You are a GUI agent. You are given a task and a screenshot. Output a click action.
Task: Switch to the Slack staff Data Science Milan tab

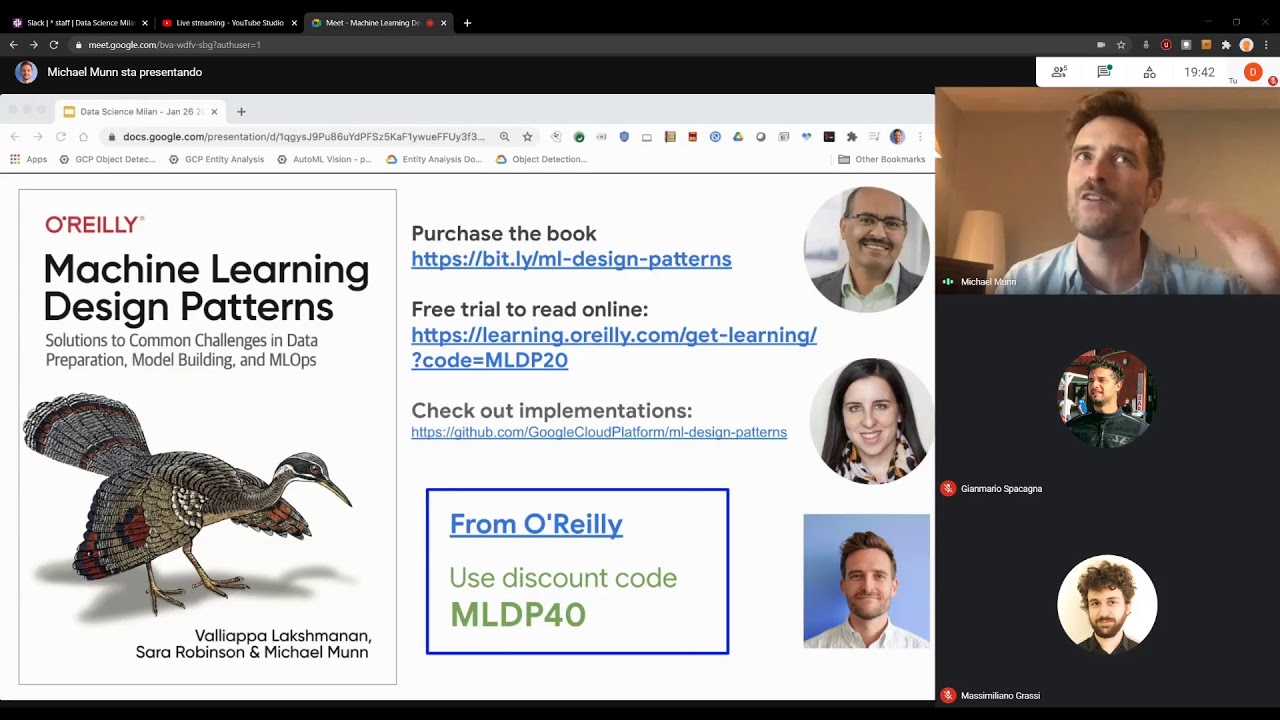[79, 22]
